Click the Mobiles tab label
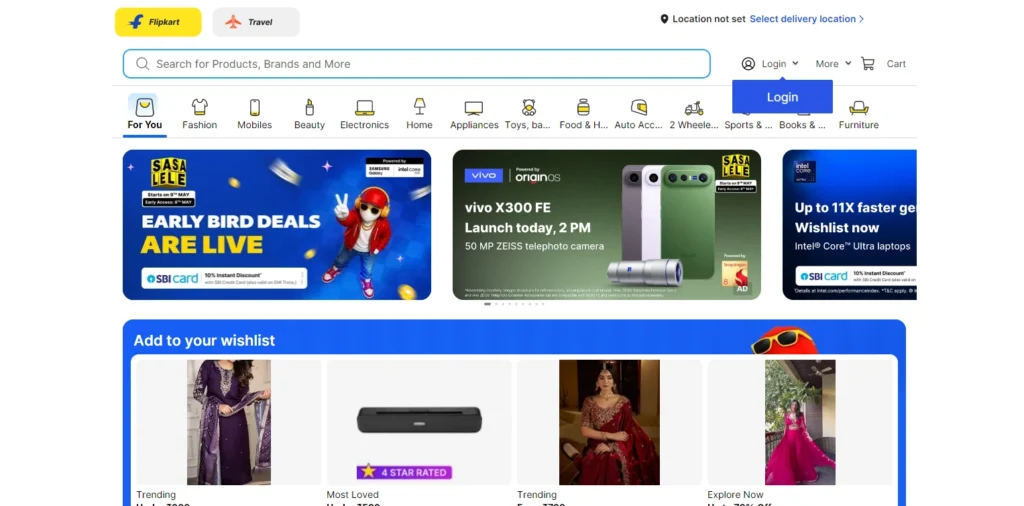The image size is (1024, 506). [x=255, y=125]
